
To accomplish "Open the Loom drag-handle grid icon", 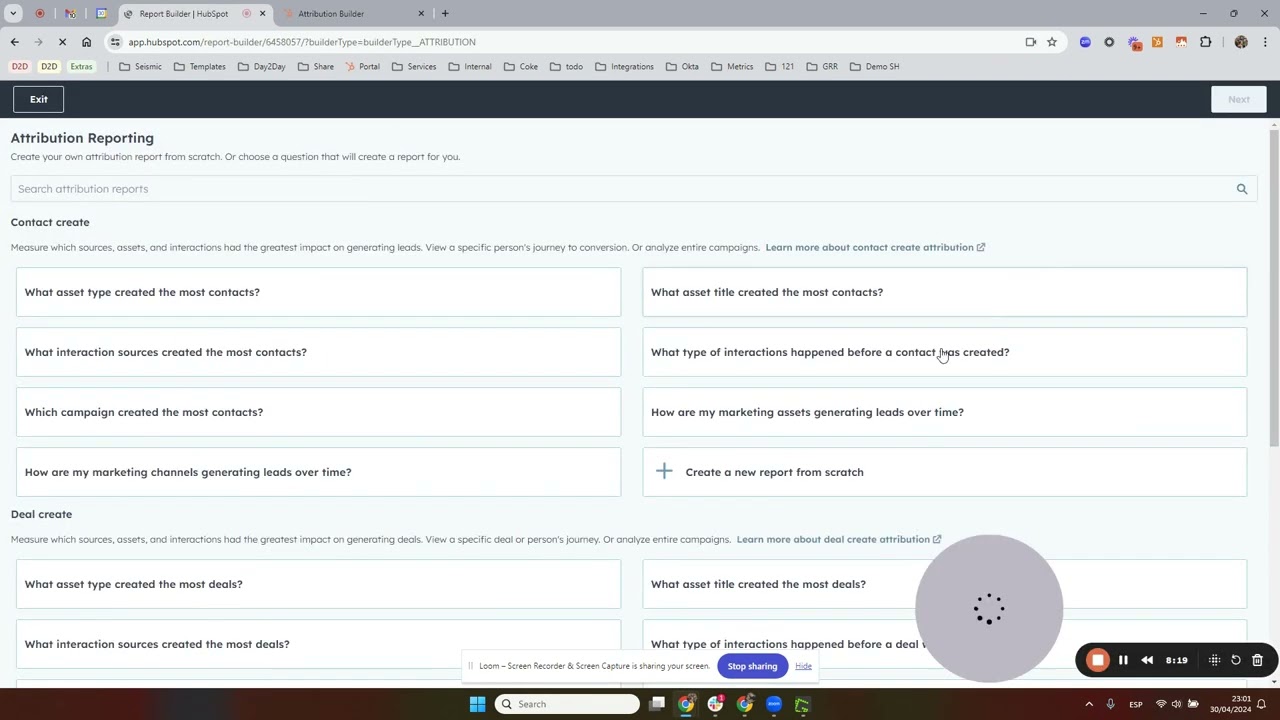I will (1214, 660).
